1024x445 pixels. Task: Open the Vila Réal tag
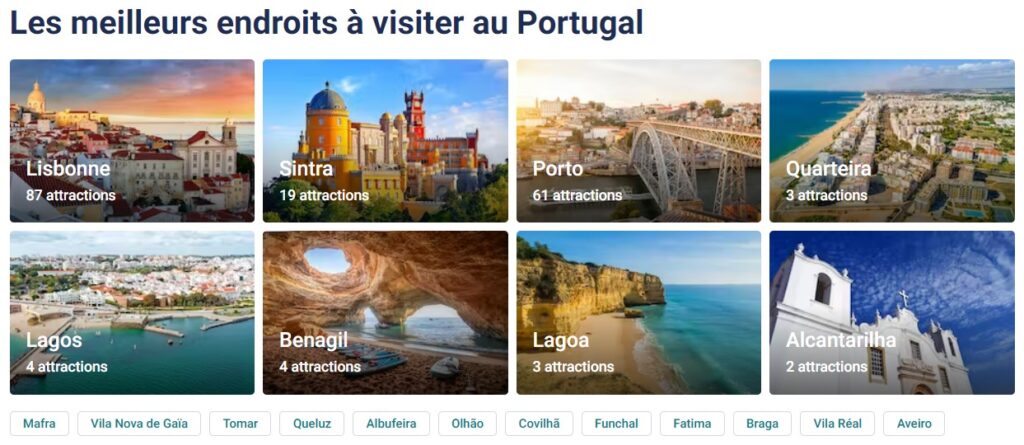(x=837, y=423)
